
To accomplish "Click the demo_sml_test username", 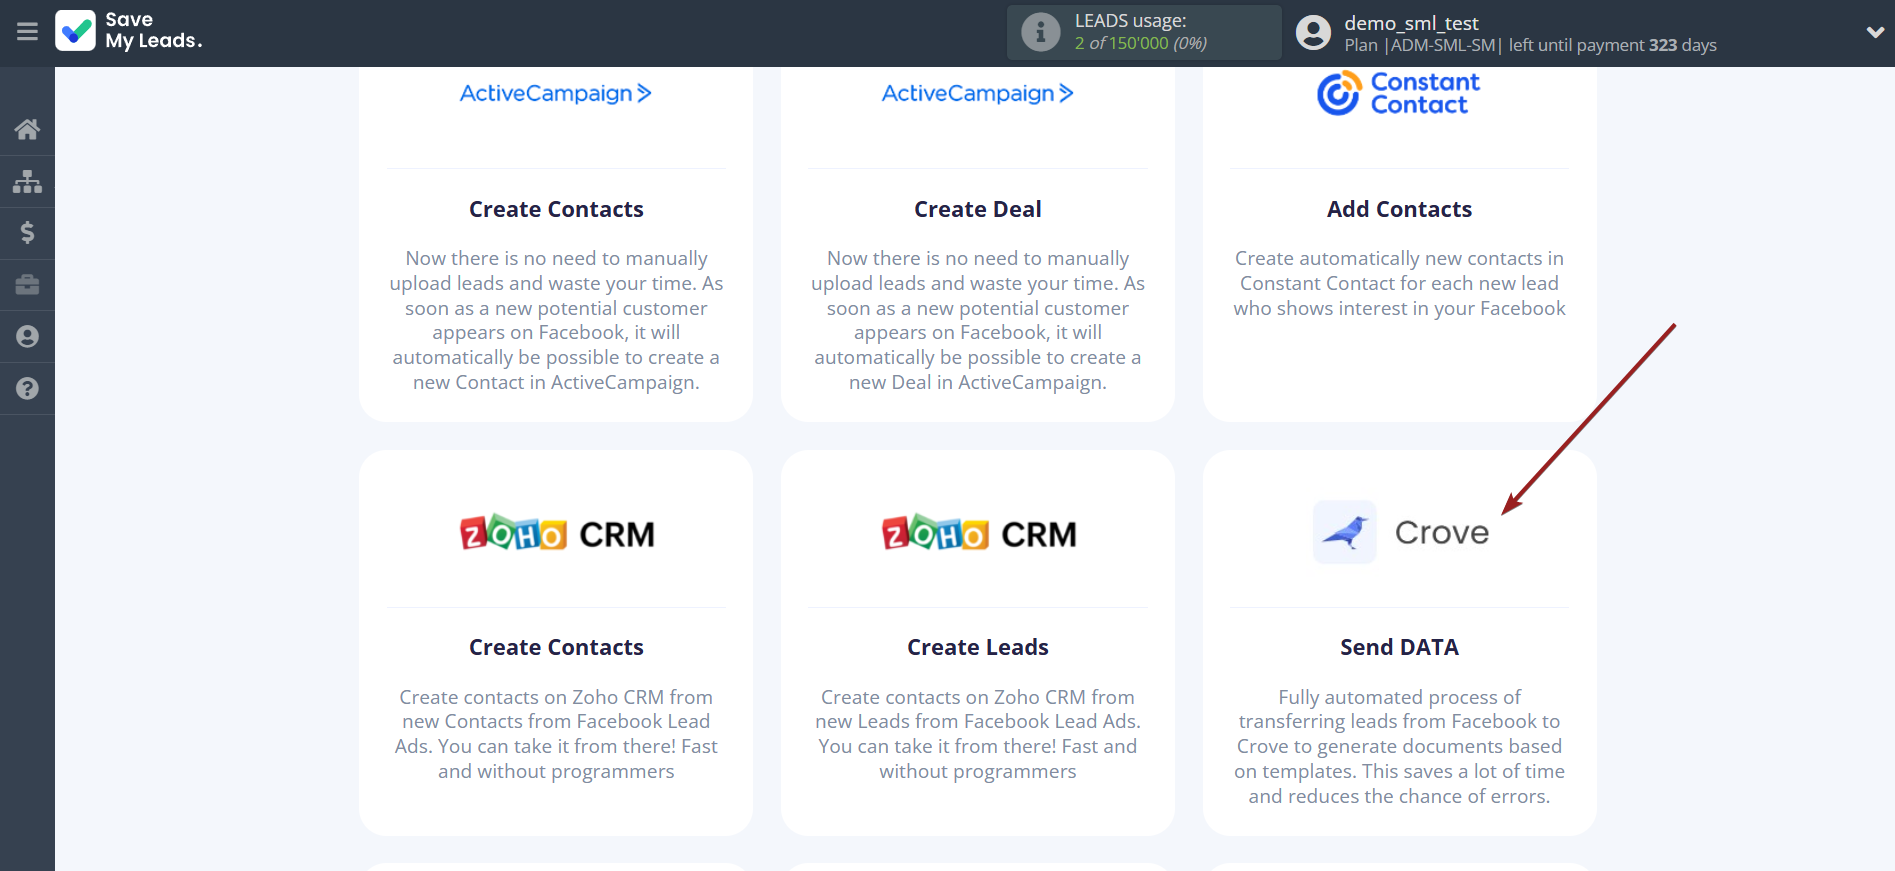I will click(x=1411, y=23).
